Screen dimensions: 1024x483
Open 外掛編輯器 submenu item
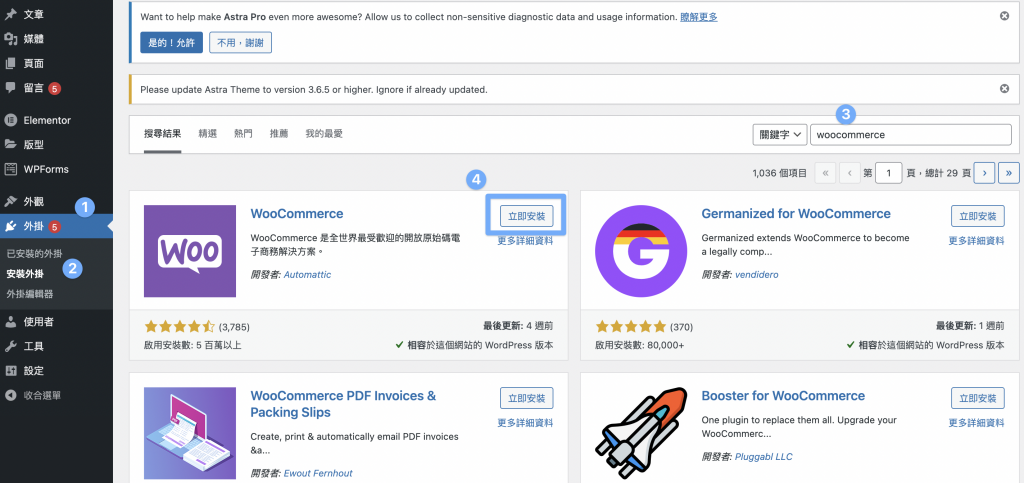30,294
